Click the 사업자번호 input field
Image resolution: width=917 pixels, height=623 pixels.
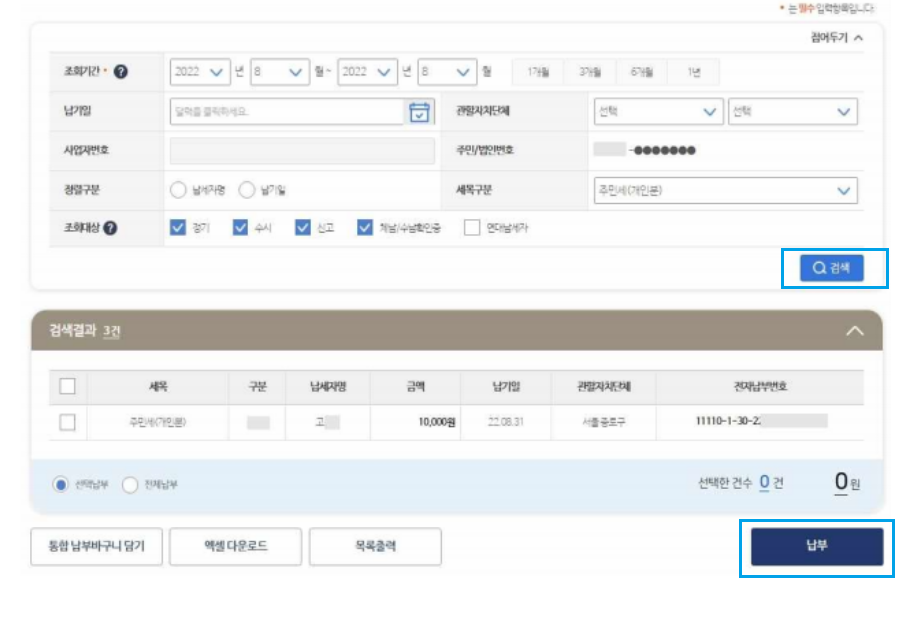tap(302, 151)
